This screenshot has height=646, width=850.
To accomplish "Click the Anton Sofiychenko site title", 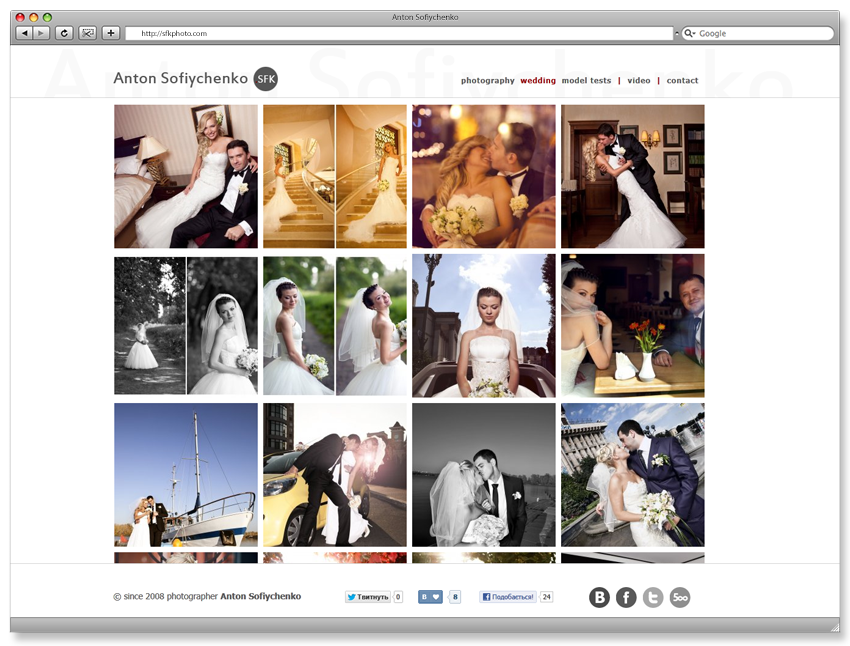I will click(181, 78).
